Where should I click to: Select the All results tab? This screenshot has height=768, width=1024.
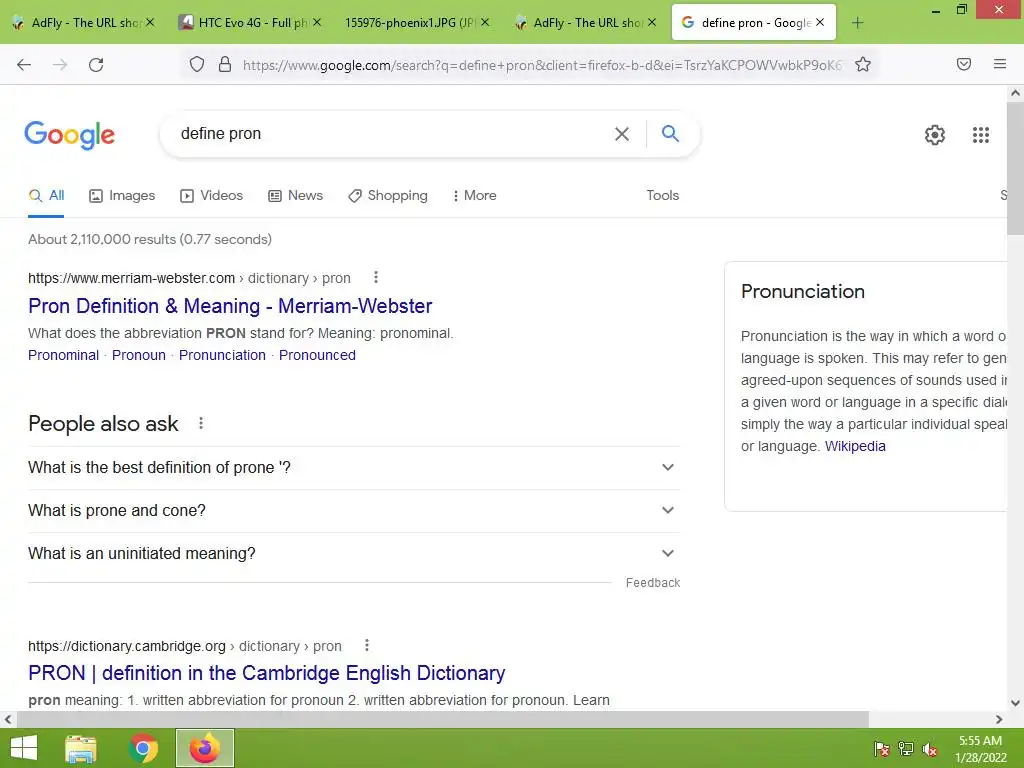(46, 195)
